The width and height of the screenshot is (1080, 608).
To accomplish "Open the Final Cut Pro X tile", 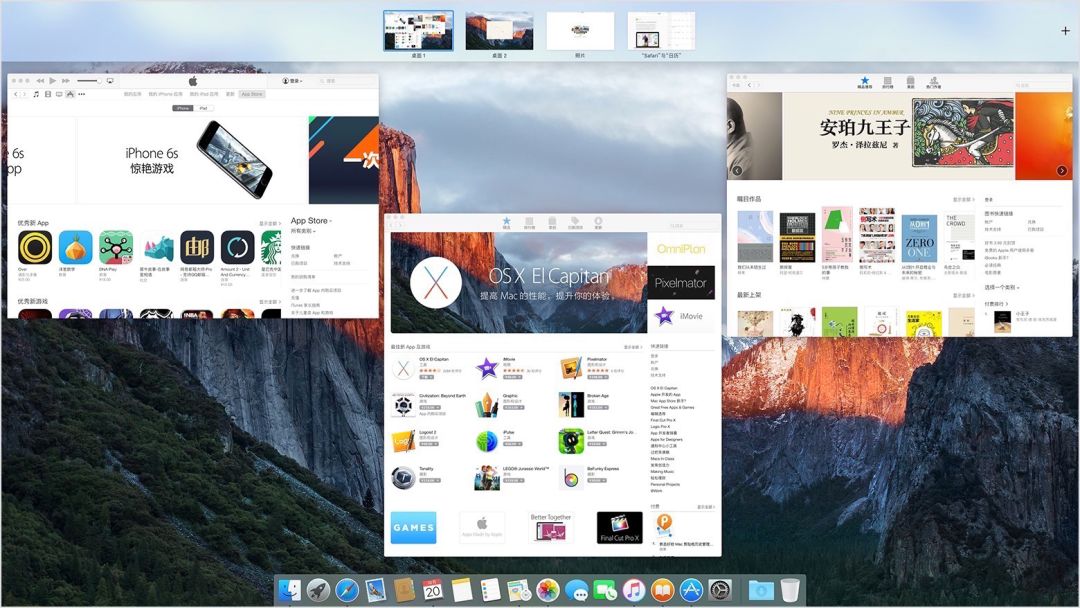I will 619,527.
